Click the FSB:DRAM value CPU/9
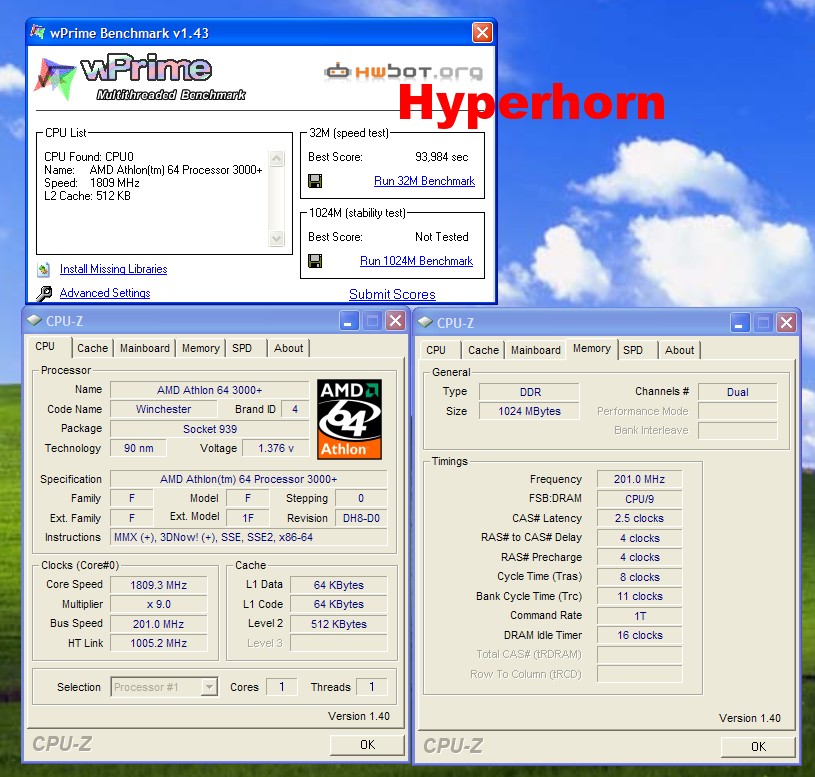This screenshot has height=777, width=815. pyautogui.click(x=639, y=499)
